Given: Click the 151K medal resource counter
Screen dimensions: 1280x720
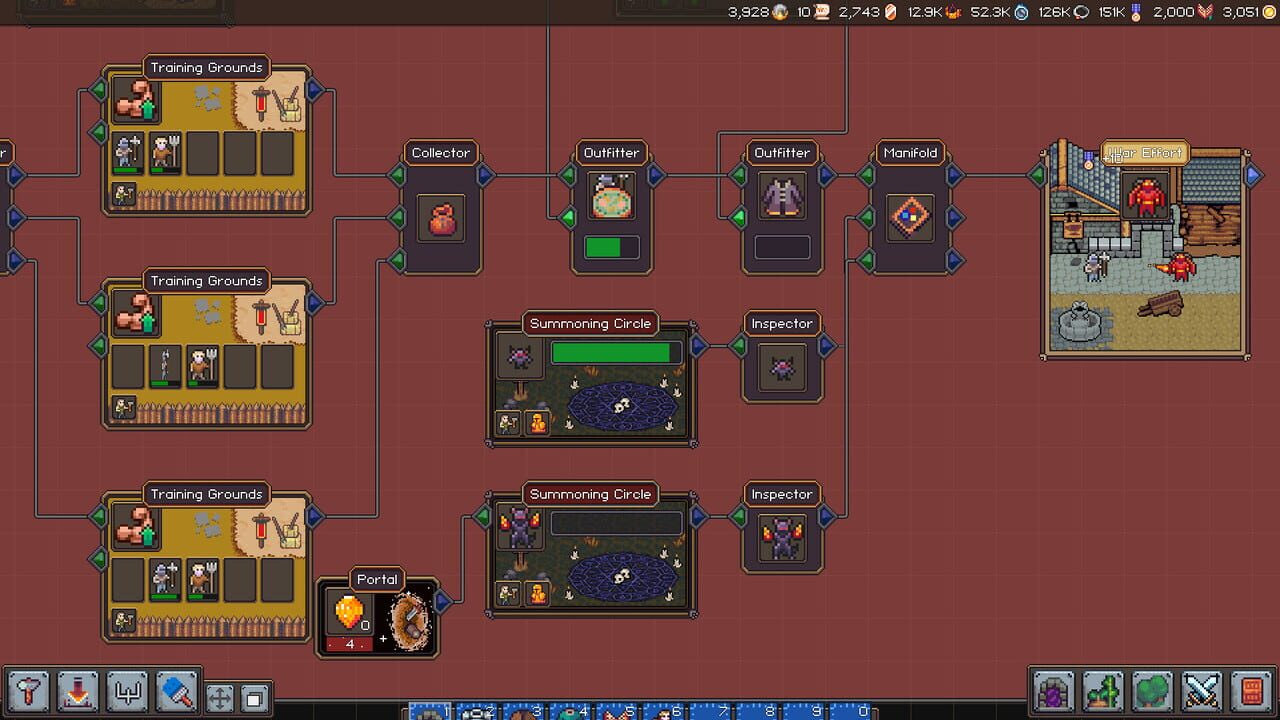Looking at the screenshot, I should tap(1121, 12).
